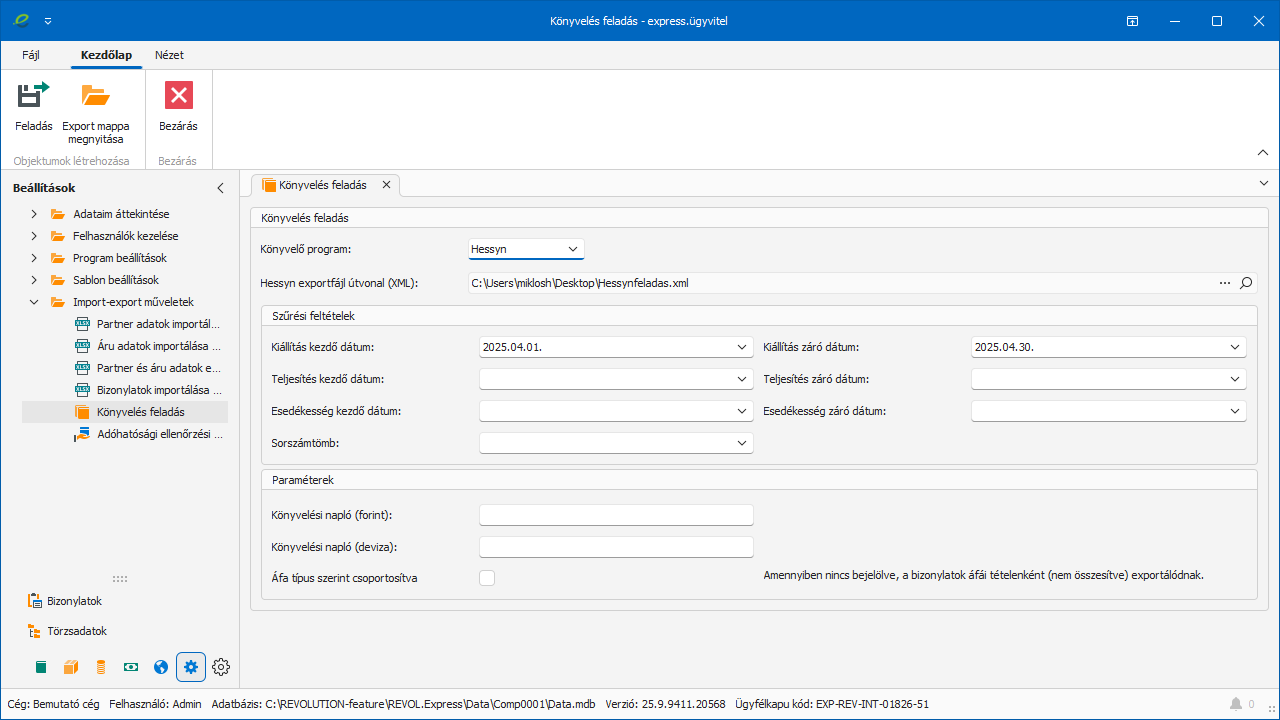Expand the Program beállítások tree node
The height and width of the screenshot is (720, 1280).
click(34, 258)
